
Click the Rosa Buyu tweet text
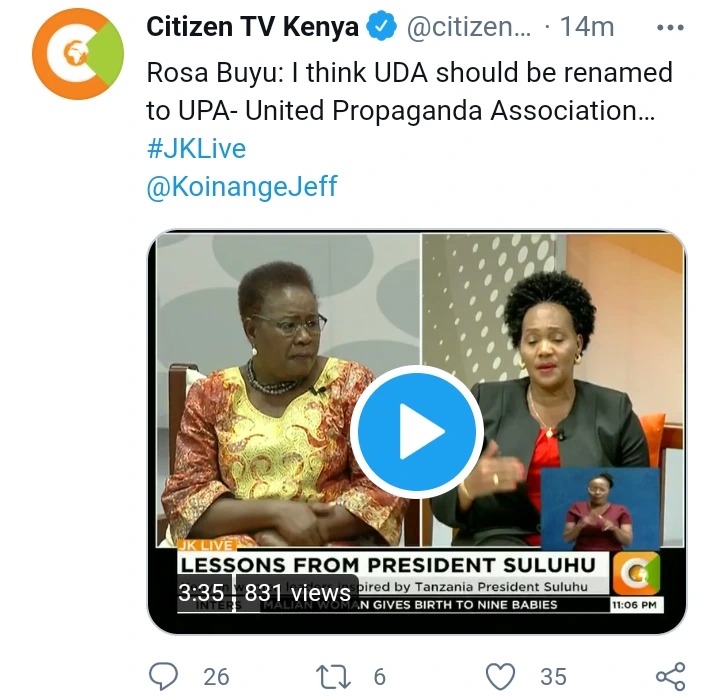pyautogui.click(x=410, y=91)
